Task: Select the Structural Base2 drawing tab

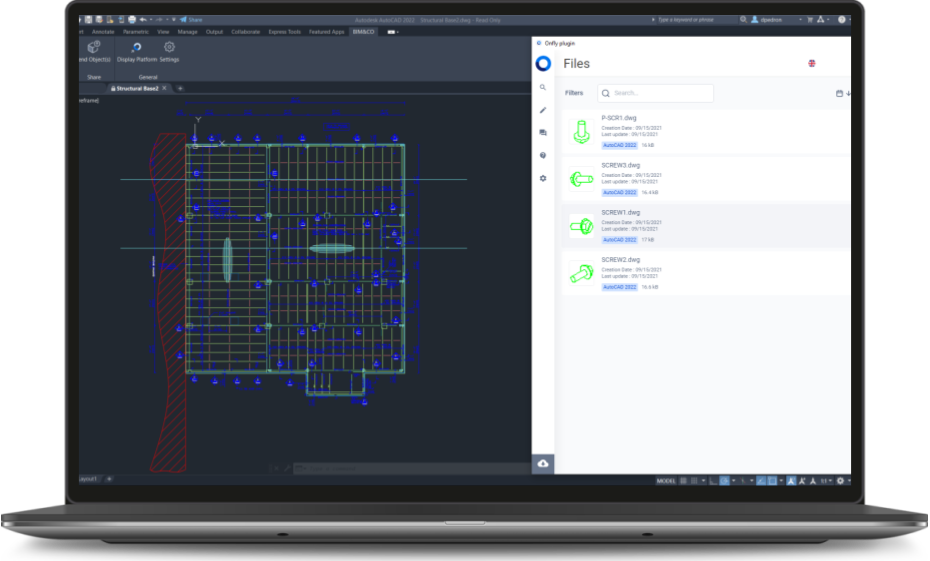Action: click(x=138, y=88)
